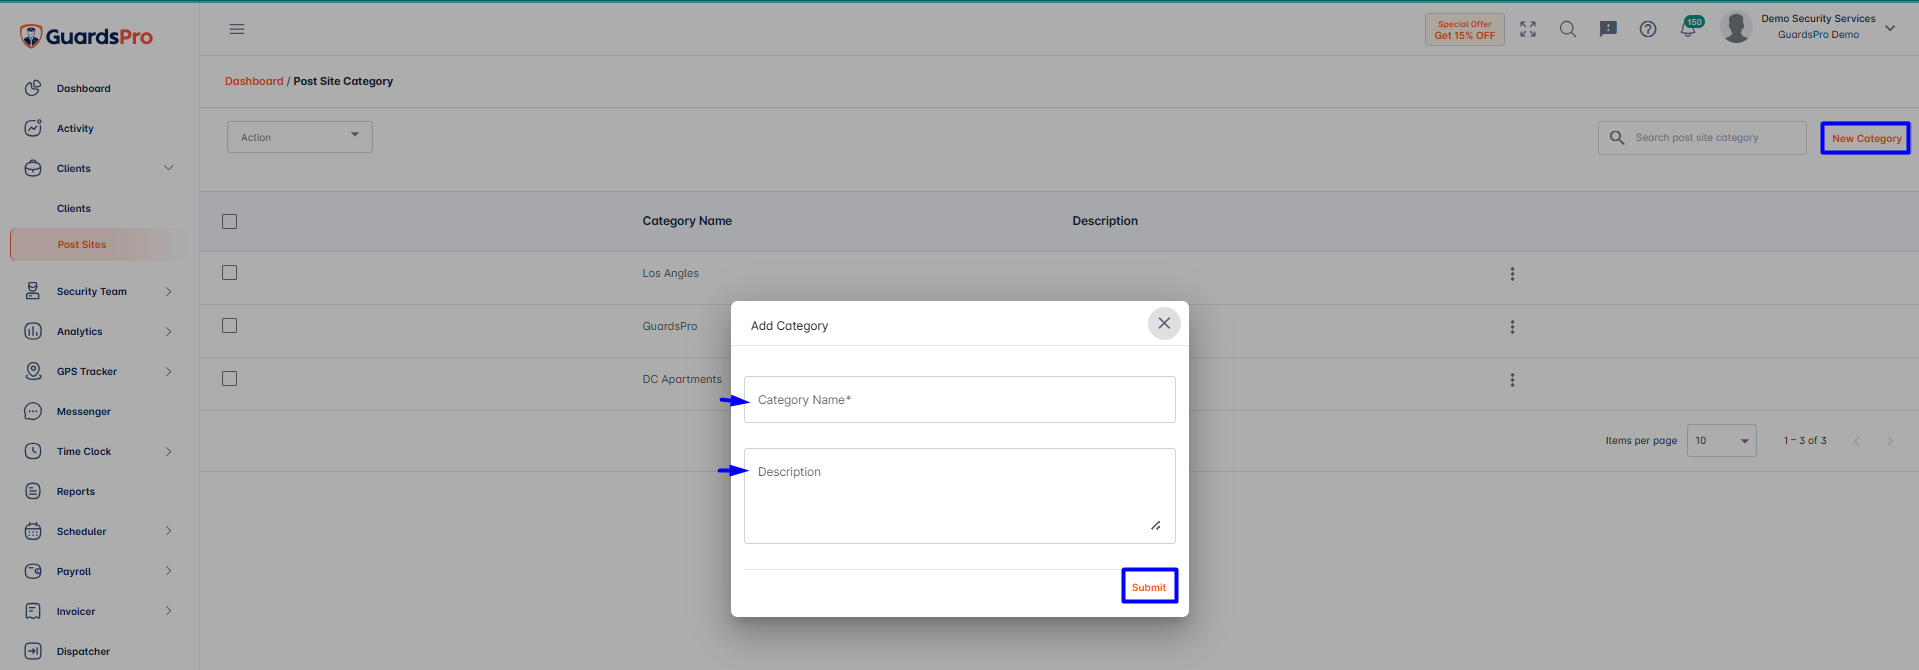This screenshot has width=1919, height=670.
Task: Open the feedback chat icon in header
Action: coord(1608,29)
